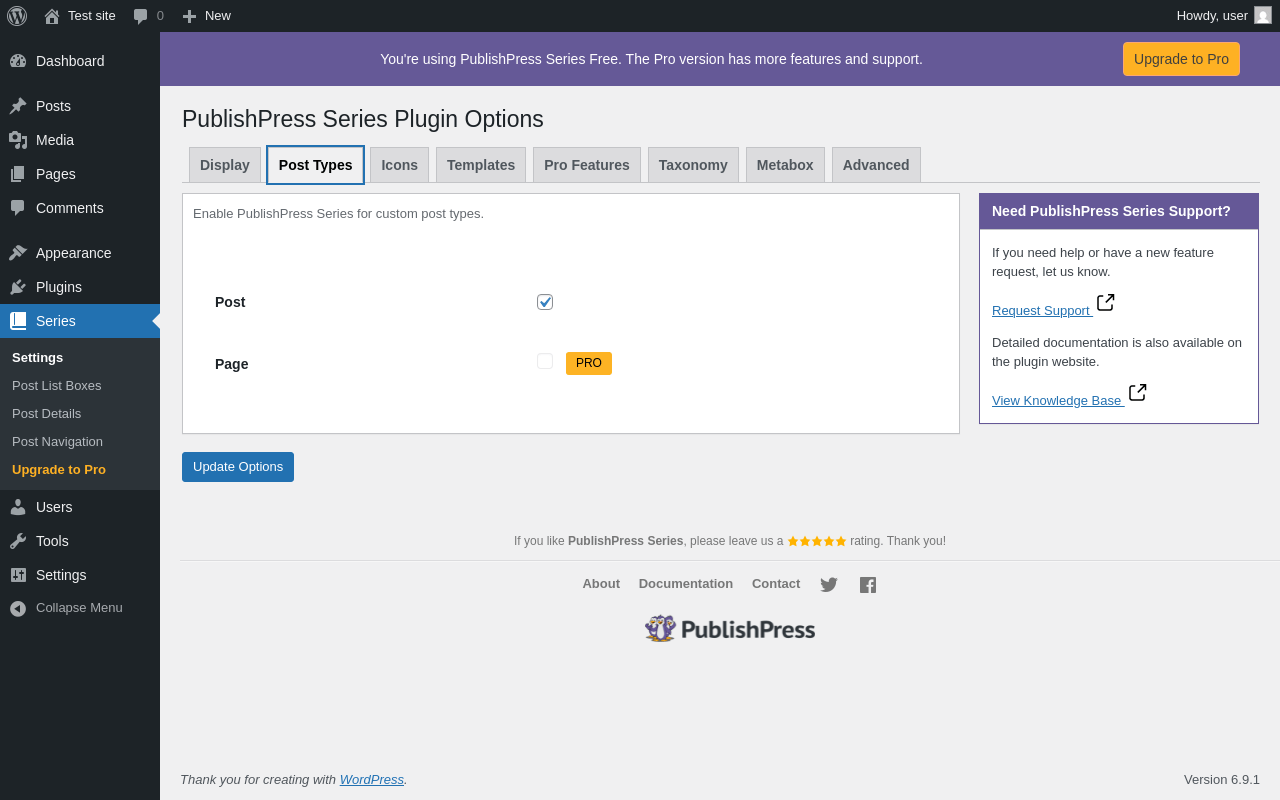This screenshot has width=1280, height=800.
Task: Click the Pages icon in sidebar
Action: [18, 174]
